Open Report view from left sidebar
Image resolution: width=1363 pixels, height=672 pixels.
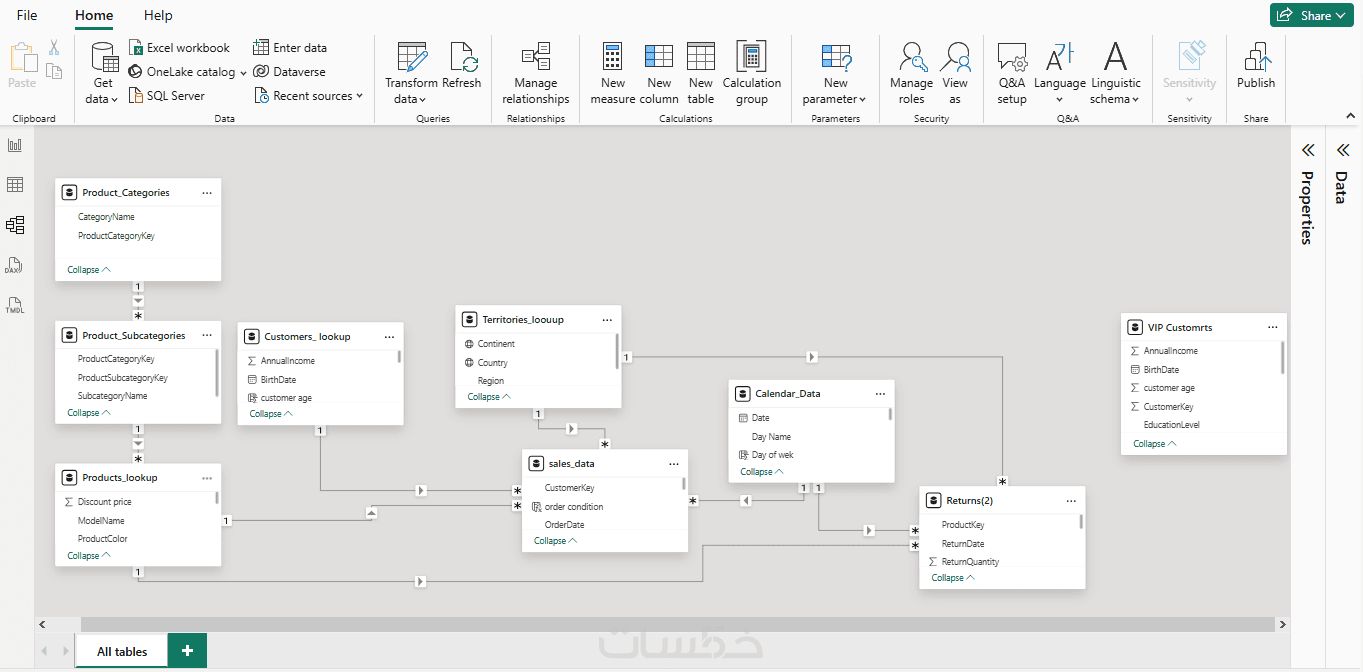click(x=14, y=145)
